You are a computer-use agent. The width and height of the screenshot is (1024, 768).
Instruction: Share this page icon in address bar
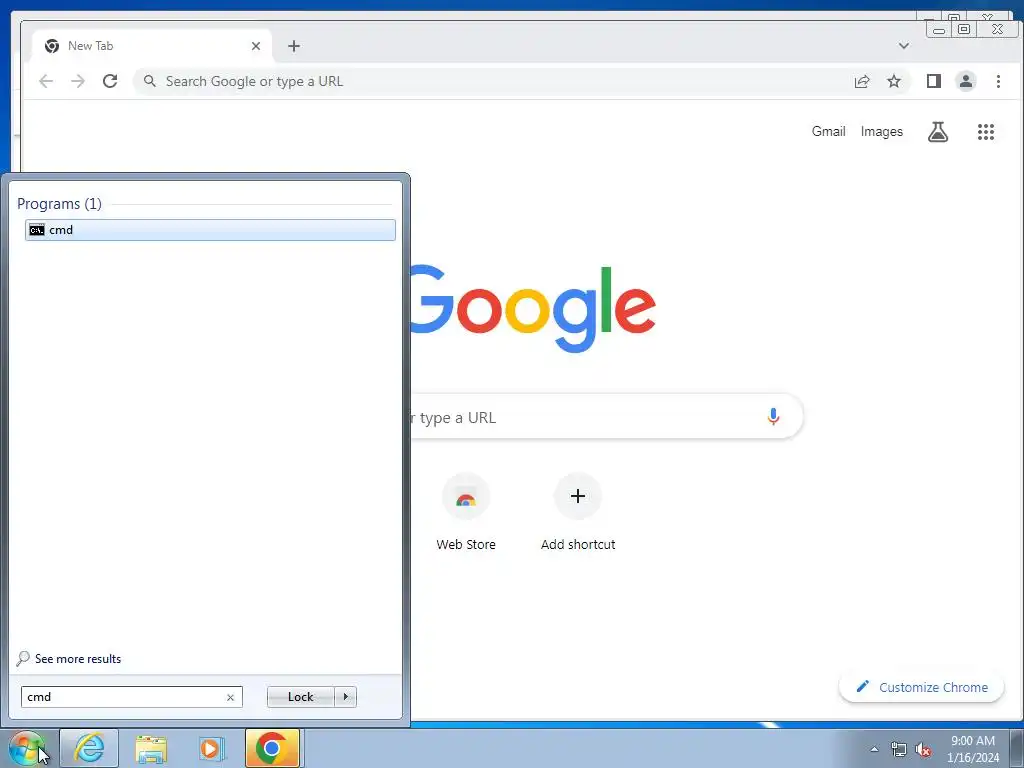(862, 81)
